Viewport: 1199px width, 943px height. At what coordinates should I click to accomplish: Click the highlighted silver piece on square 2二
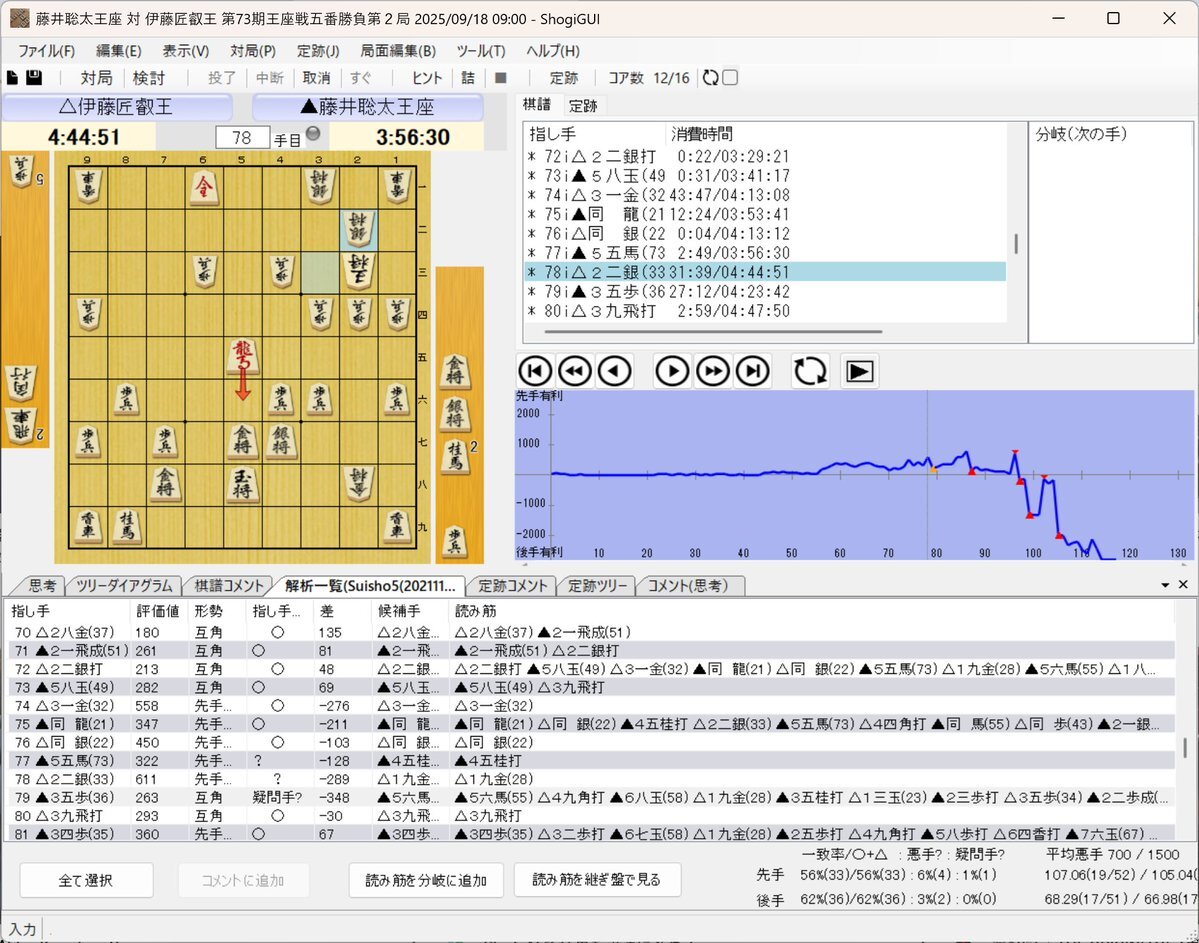(359, 229)
